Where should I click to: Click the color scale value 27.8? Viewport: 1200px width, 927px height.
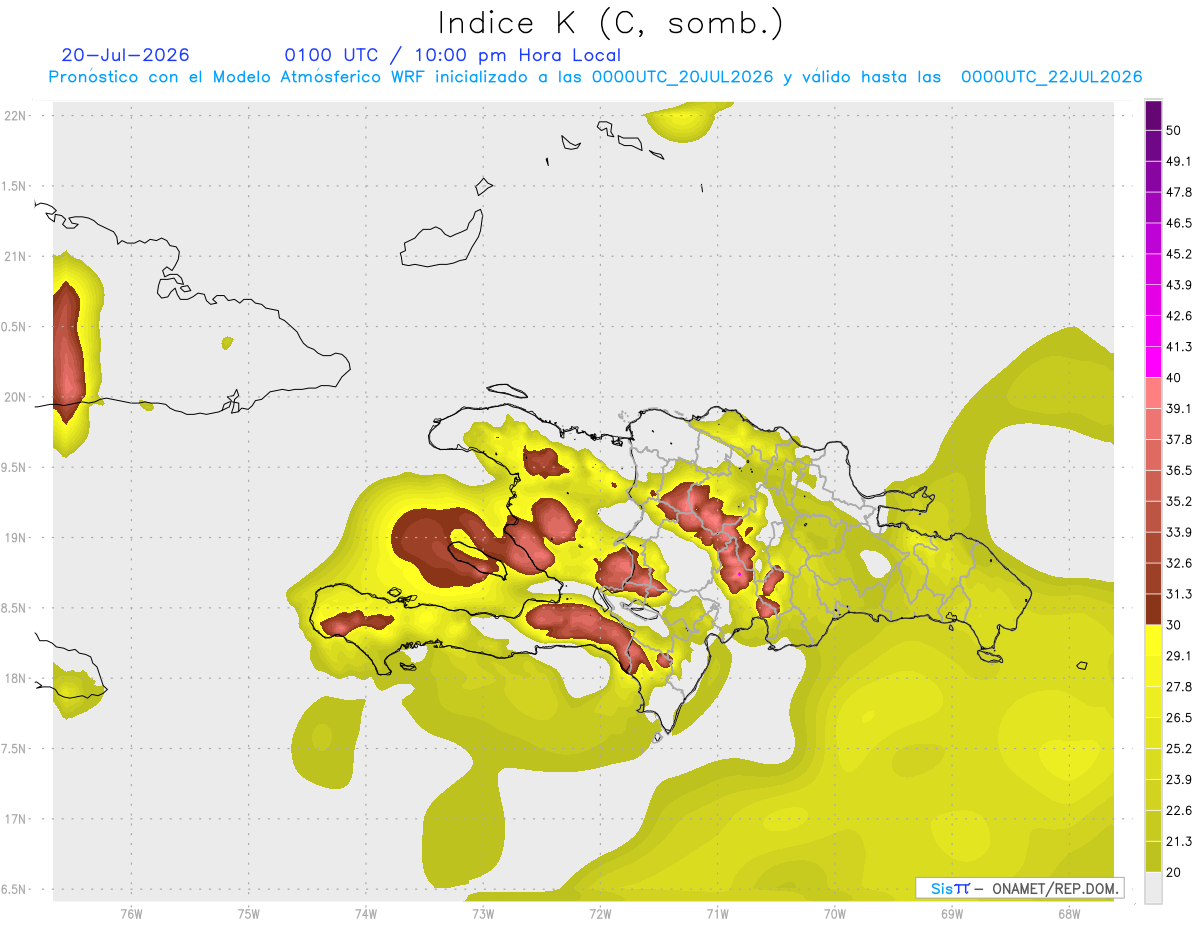pos(1179,686)
